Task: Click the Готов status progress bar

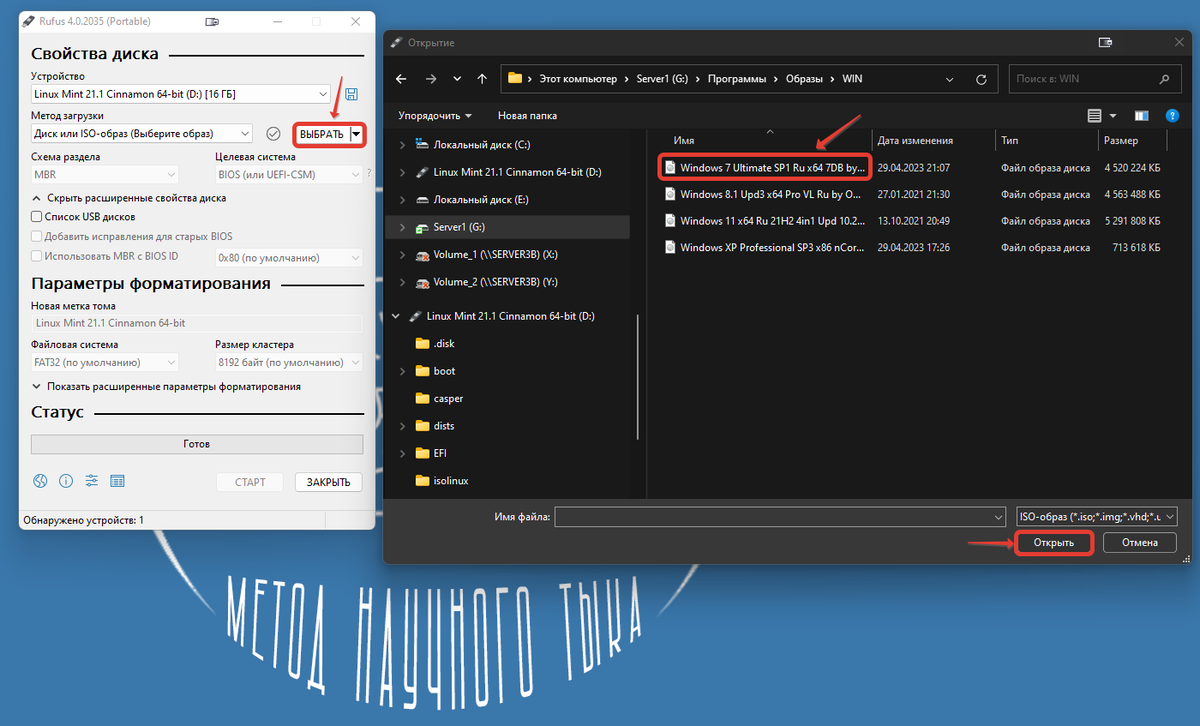Action: coord(197,444)
